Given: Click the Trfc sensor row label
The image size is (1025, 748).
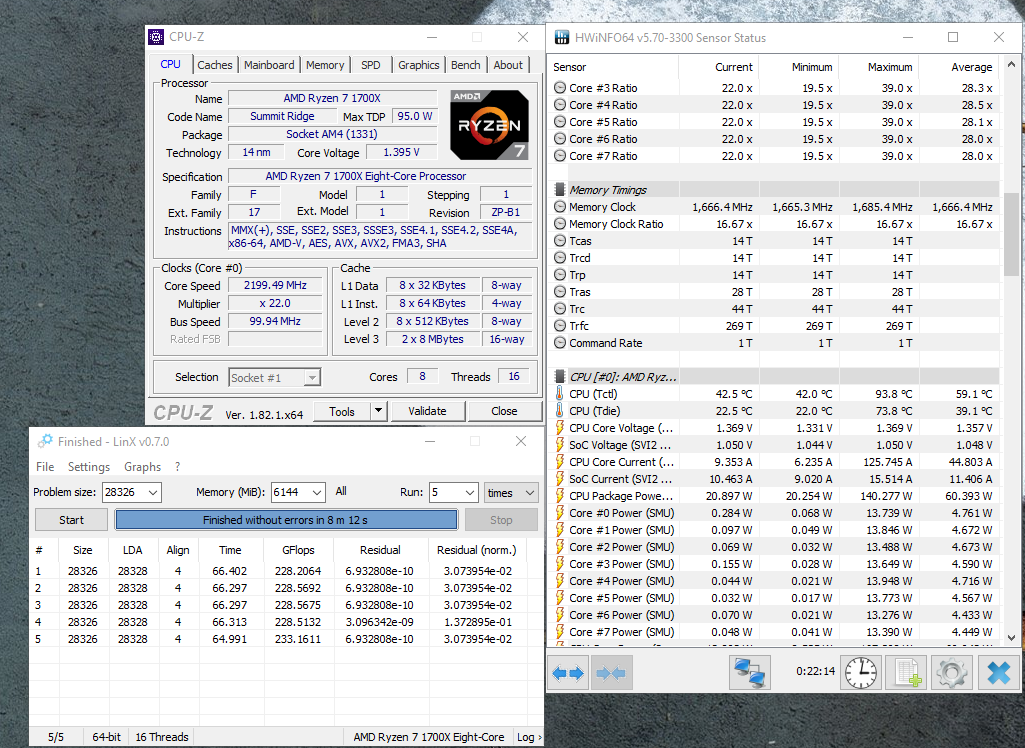Looking at the screenshot, I should coord(579,326).
